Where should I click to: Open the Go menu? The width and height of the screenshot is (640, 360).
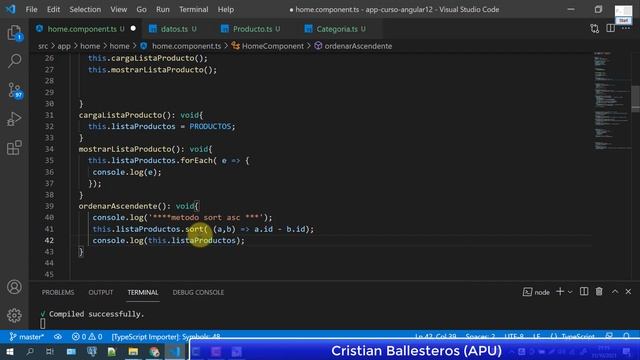[x=141, y=9]
